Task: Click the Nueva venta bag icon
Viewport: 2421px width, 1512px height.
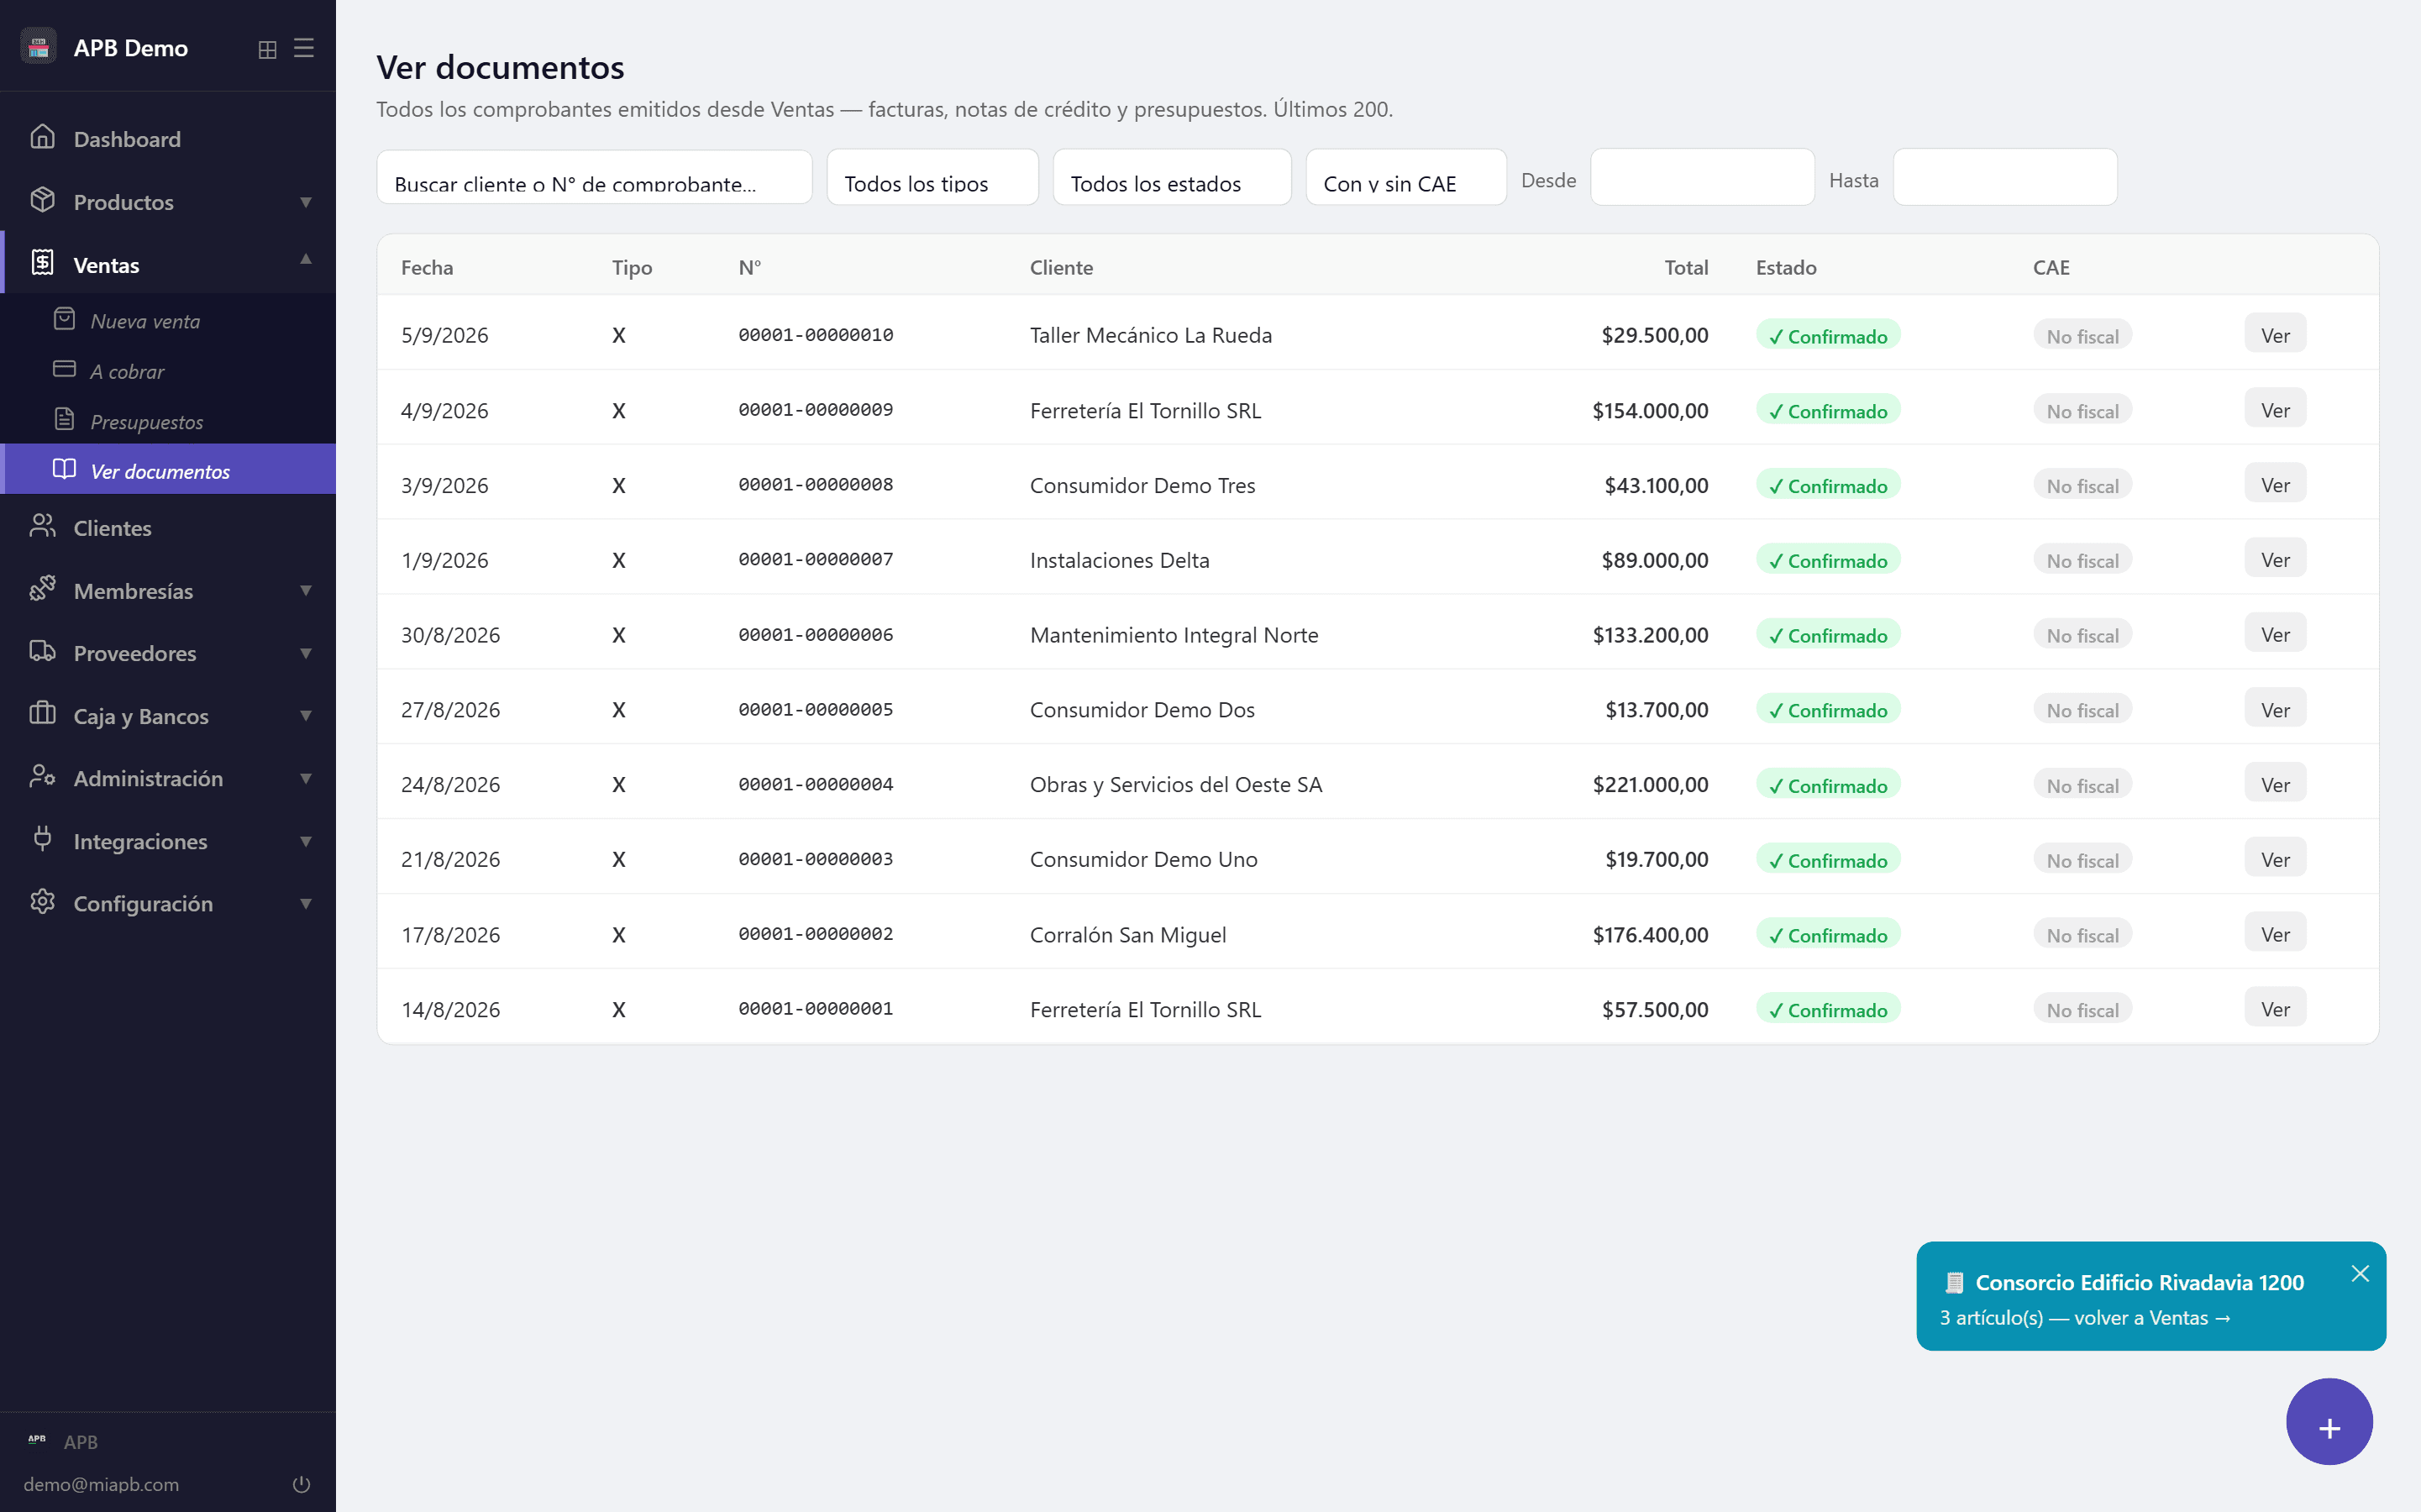Action: (64, 319)
